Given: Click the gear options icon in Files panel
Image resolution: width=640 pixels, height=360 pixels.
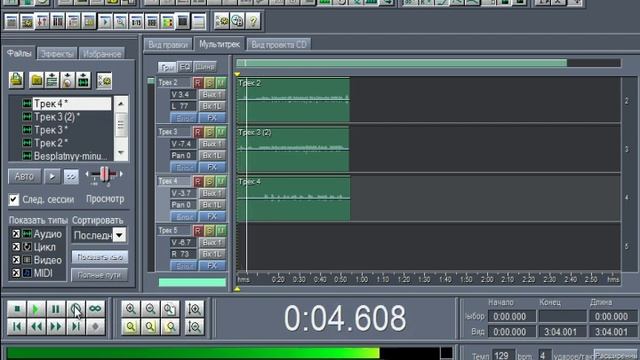Looking at the screenshot, I should [x=104, y=80].
